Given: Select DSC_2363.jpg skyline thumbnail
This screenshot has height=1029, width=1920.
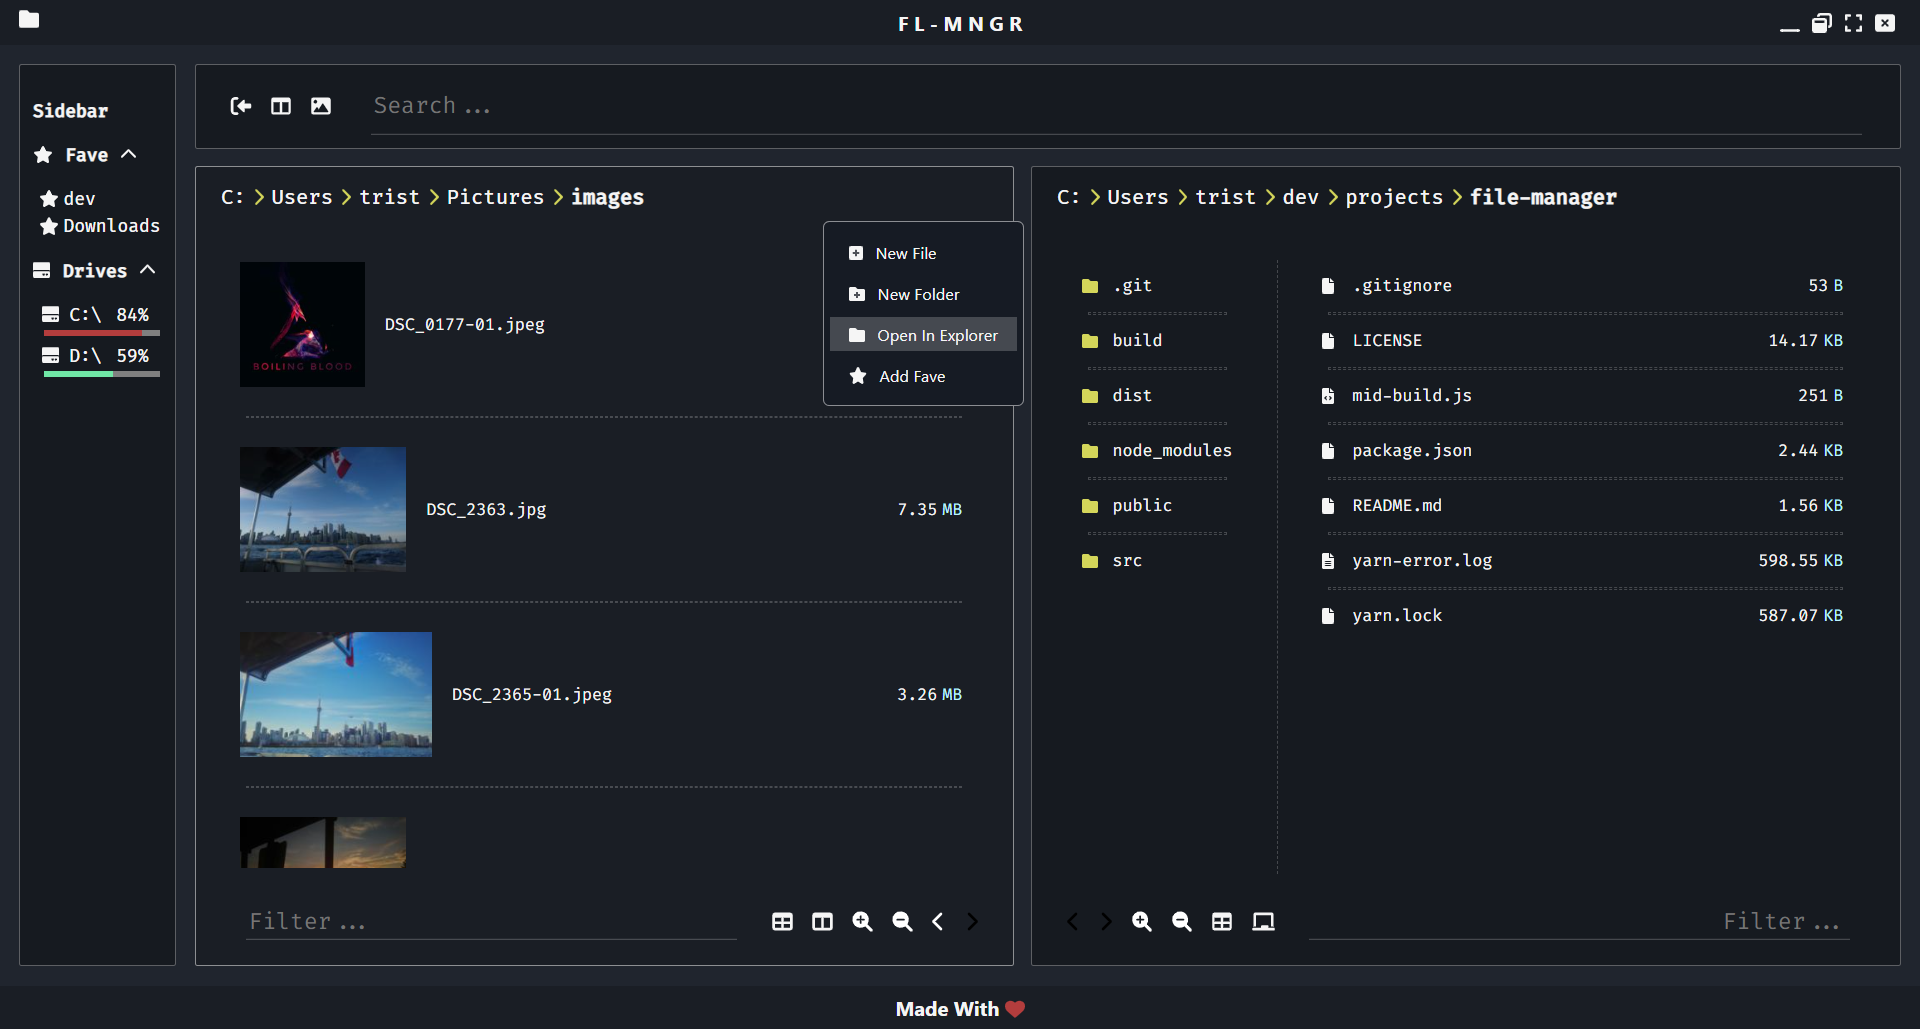Looking at the screenshot, I should pyautogui.click(x=323, y=509).
